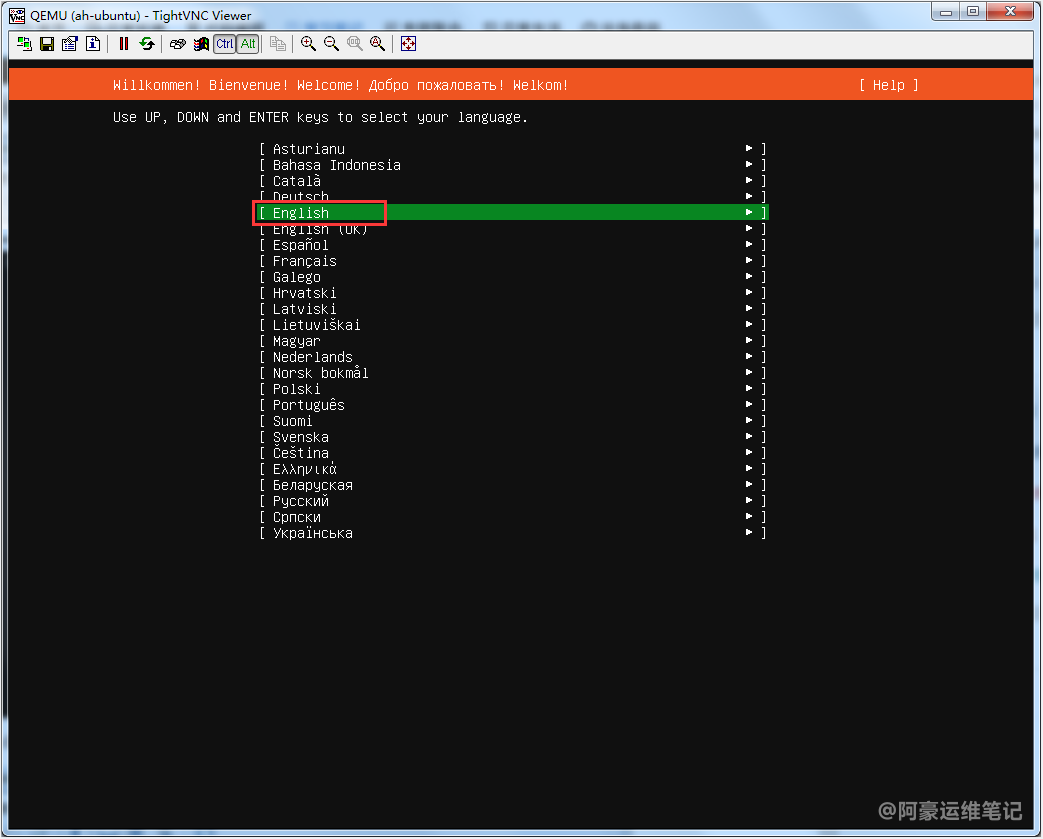Select English from the language list

[301, 213]
